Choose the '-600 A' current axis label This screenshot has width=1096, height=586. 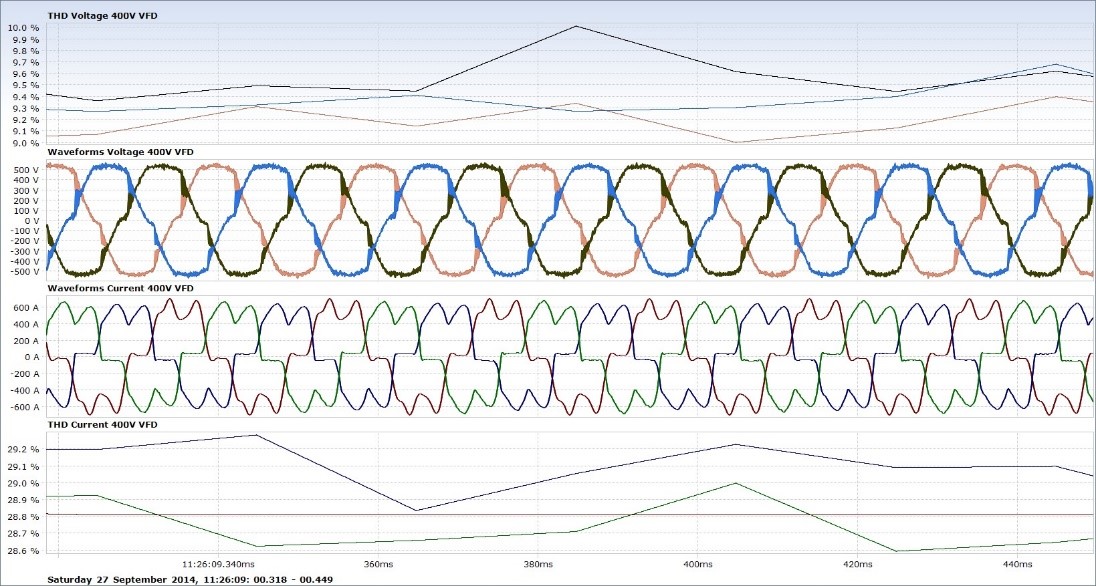point(24,406)
